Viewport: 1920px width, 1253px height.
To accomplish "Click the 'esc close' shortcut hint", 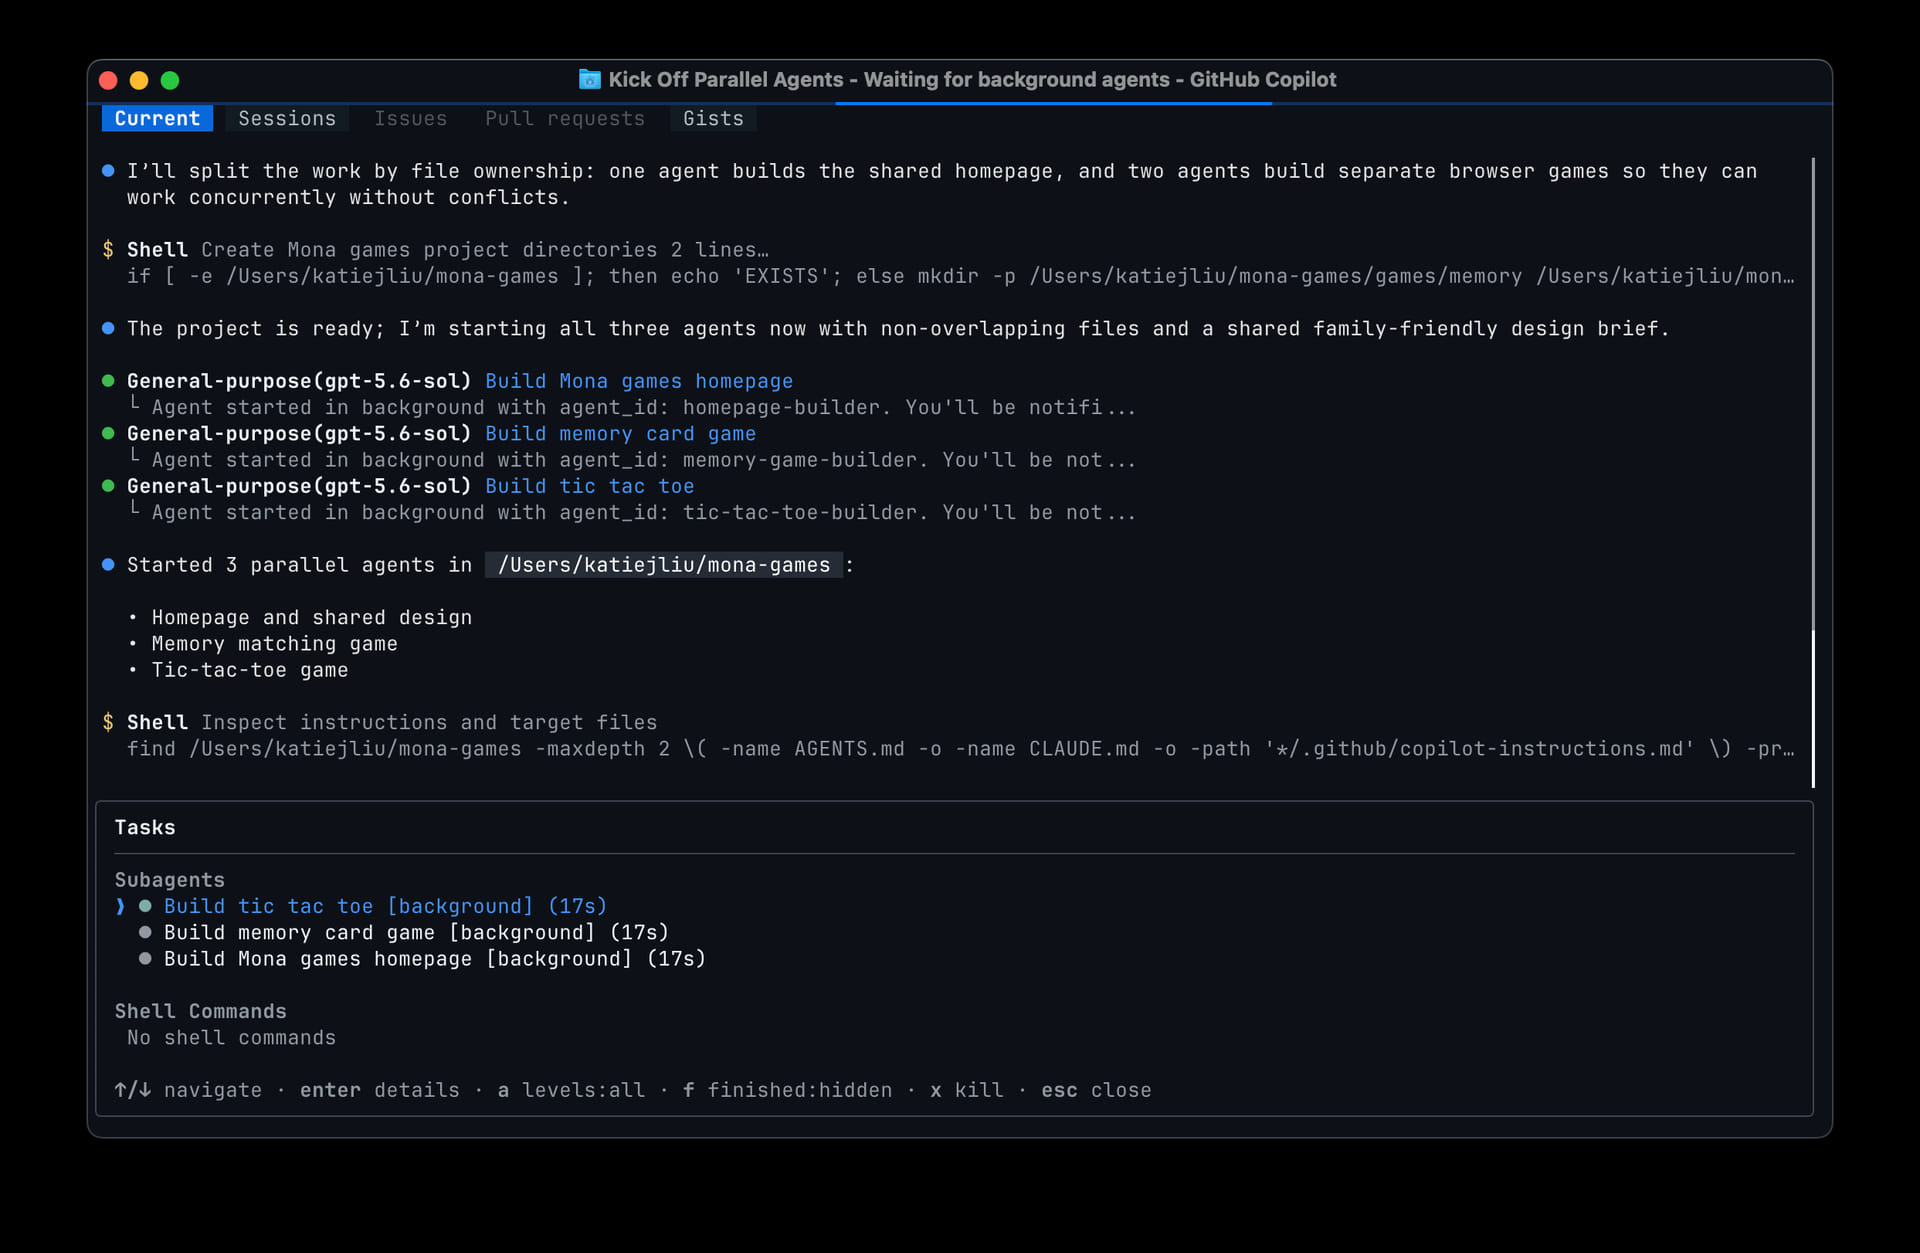I will point(1096,1090).
